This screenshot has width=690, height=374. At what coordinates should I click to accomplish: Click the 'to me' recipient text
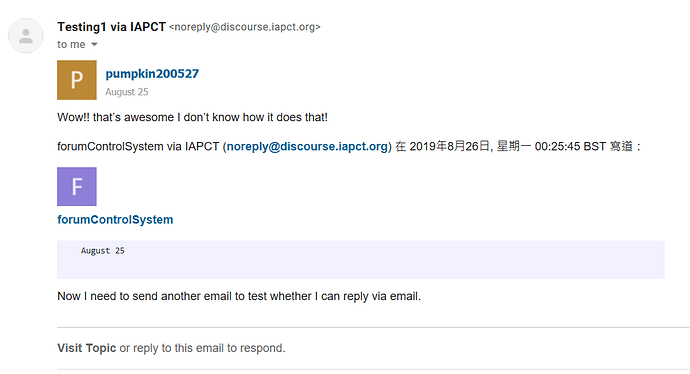71,44
